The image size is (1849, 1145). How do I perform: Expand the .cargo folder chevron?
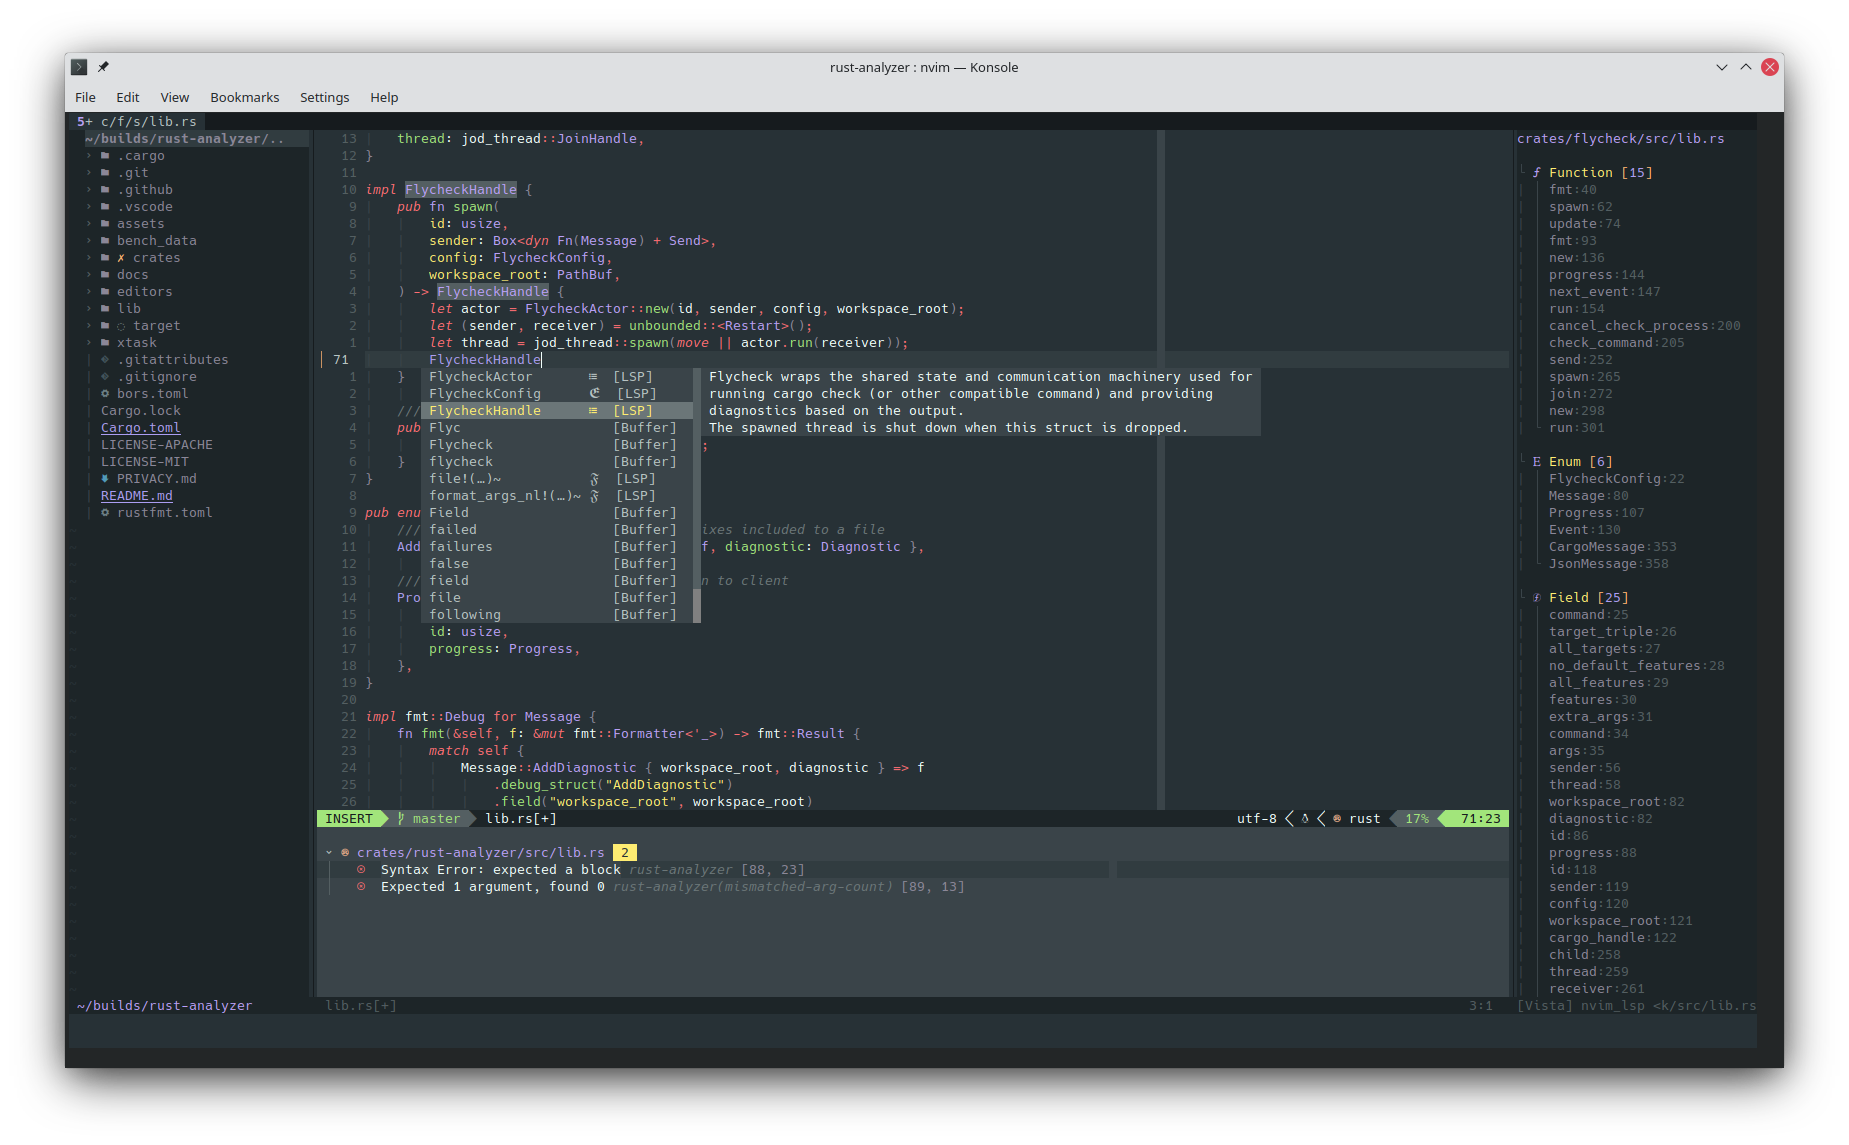(89, 156)
